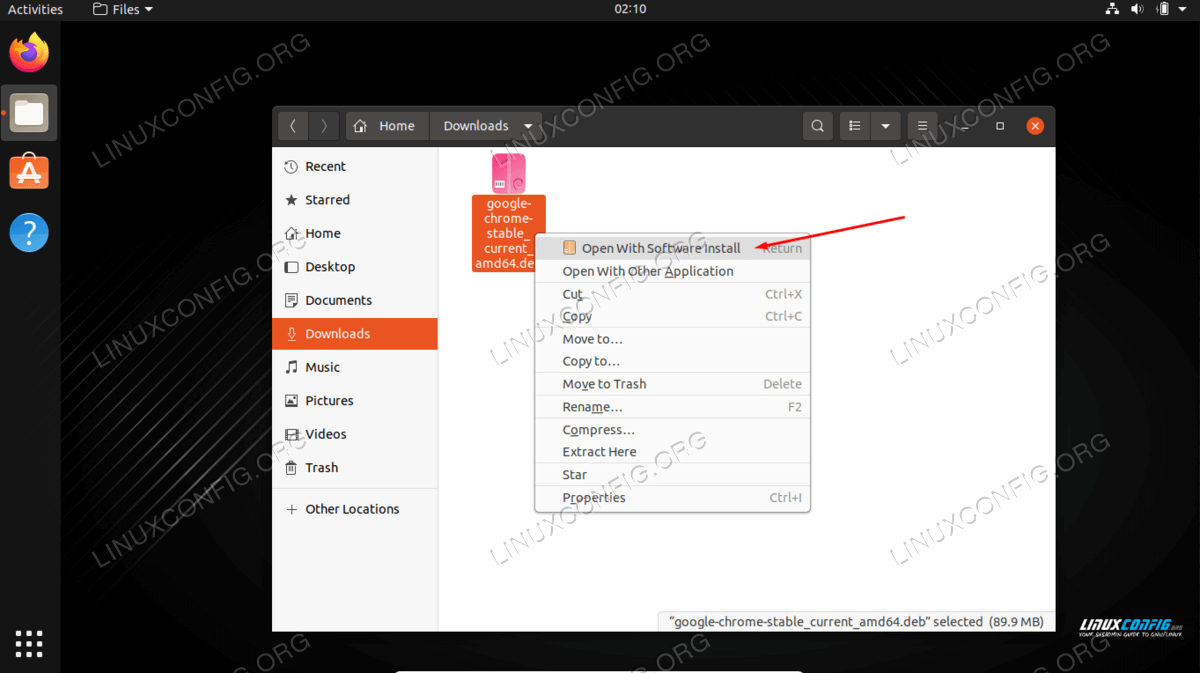This screenshot has height=673, width=1200.
Task: Expand the Downloads path bar dropdown arrow
Action: tap(528, 126)
